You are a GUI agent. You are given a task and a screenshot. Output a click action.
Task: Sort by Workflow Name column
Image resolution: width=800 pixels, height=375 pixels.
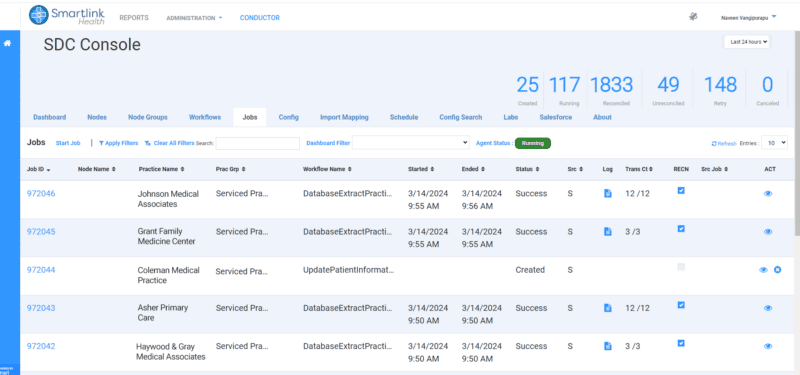(327, 169)
